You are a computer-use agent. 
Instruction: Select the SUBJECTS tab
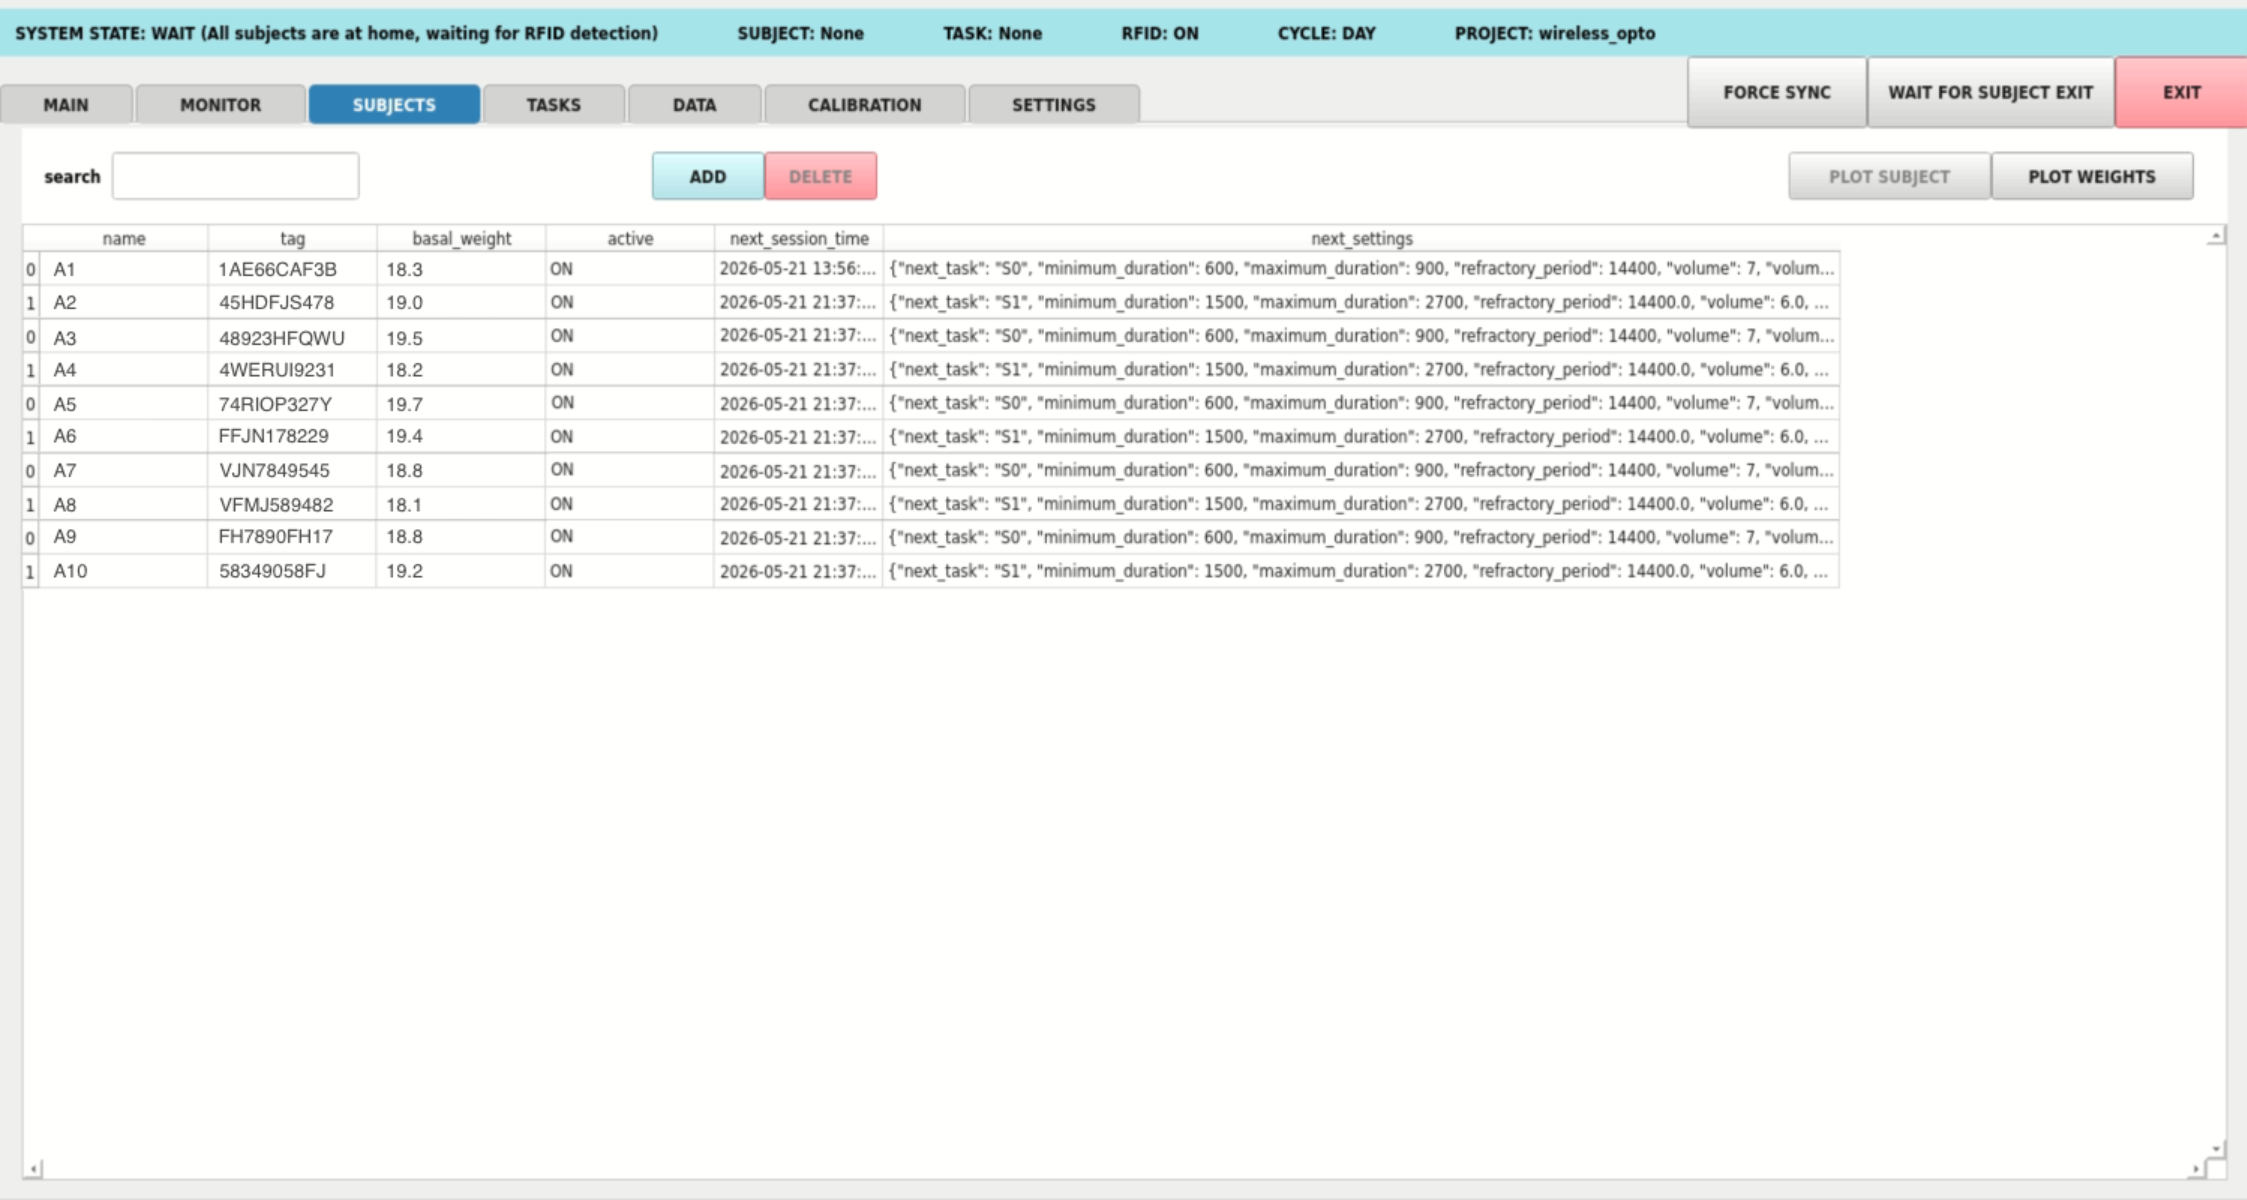[x=394, y=104]
